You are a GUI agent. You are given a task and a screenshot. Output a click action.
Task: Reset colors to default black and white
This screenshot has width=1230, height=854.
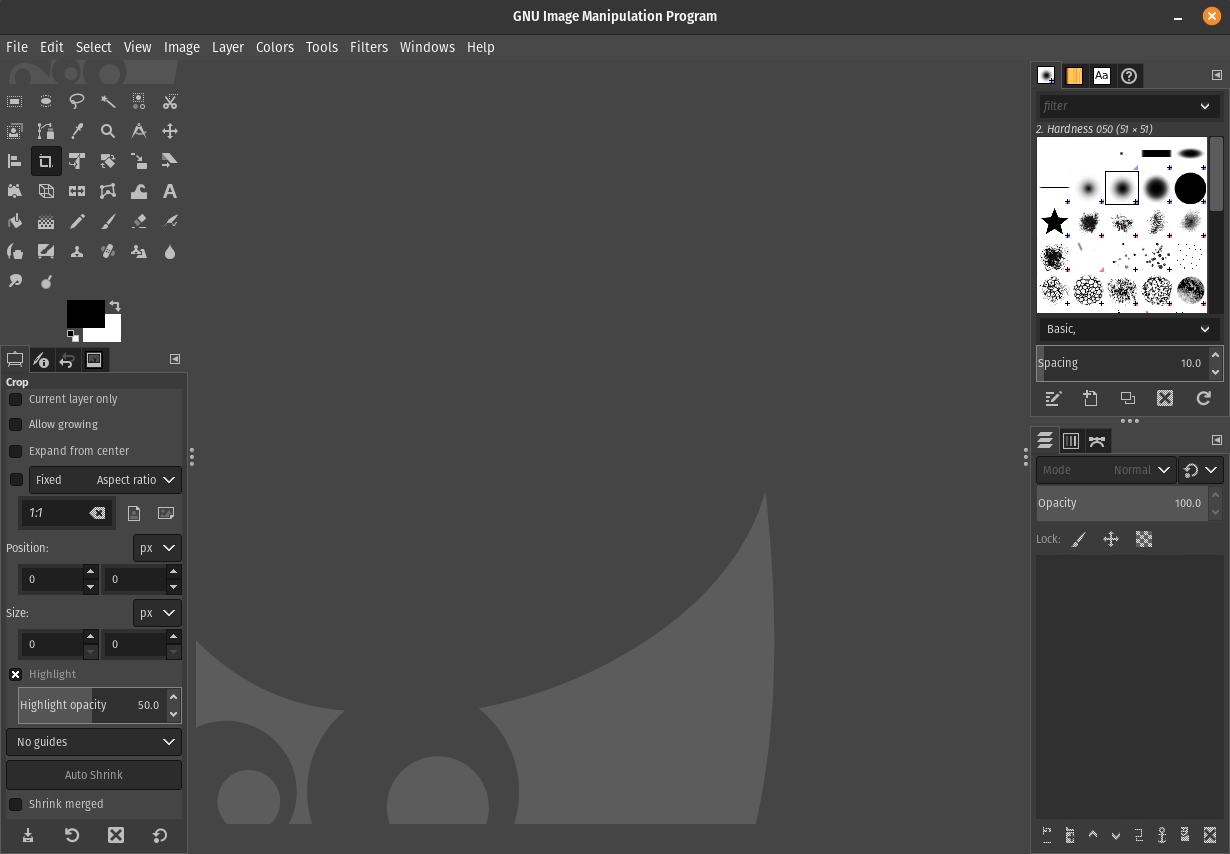(73, 335)
